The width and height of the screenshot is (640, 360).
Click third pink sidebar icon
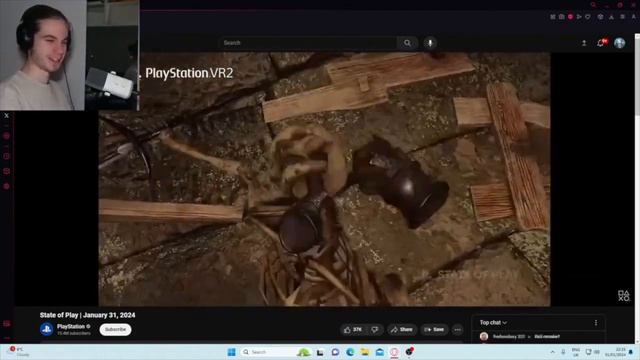(x=7, y=171)
